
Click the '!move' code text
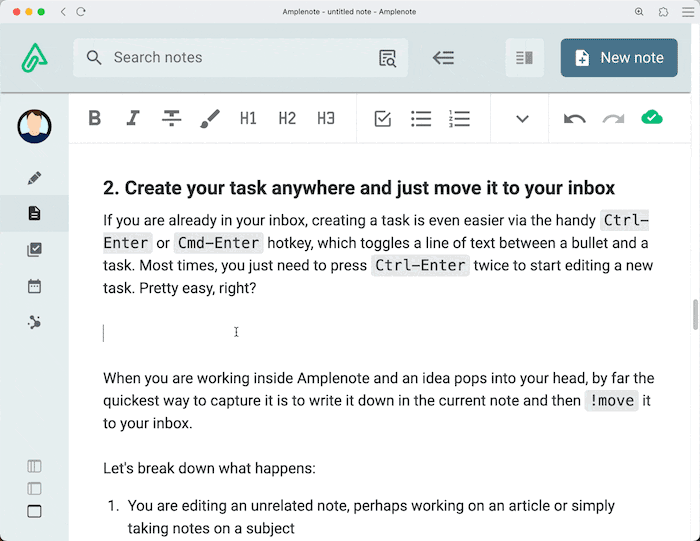612,400
